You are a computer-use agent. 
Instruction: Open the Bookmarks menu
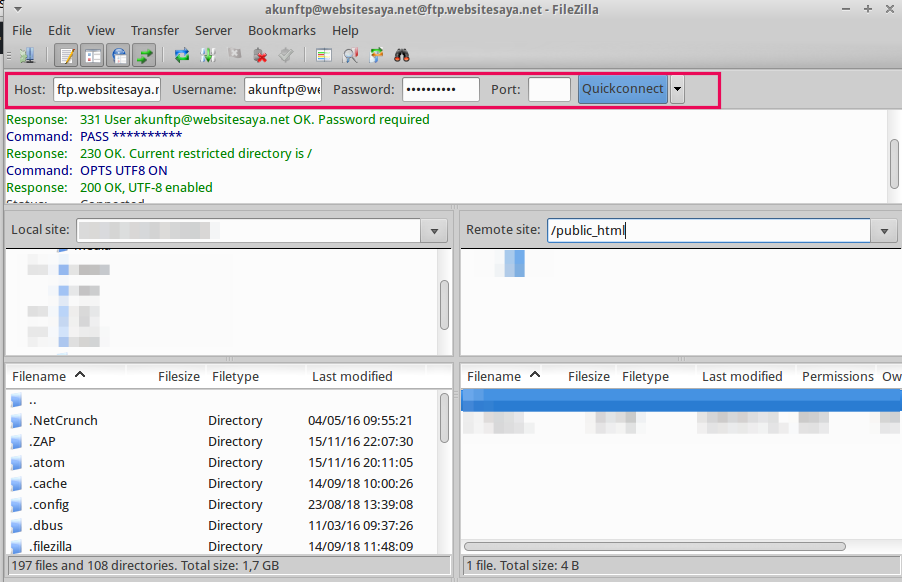click(x=282, y=30)
